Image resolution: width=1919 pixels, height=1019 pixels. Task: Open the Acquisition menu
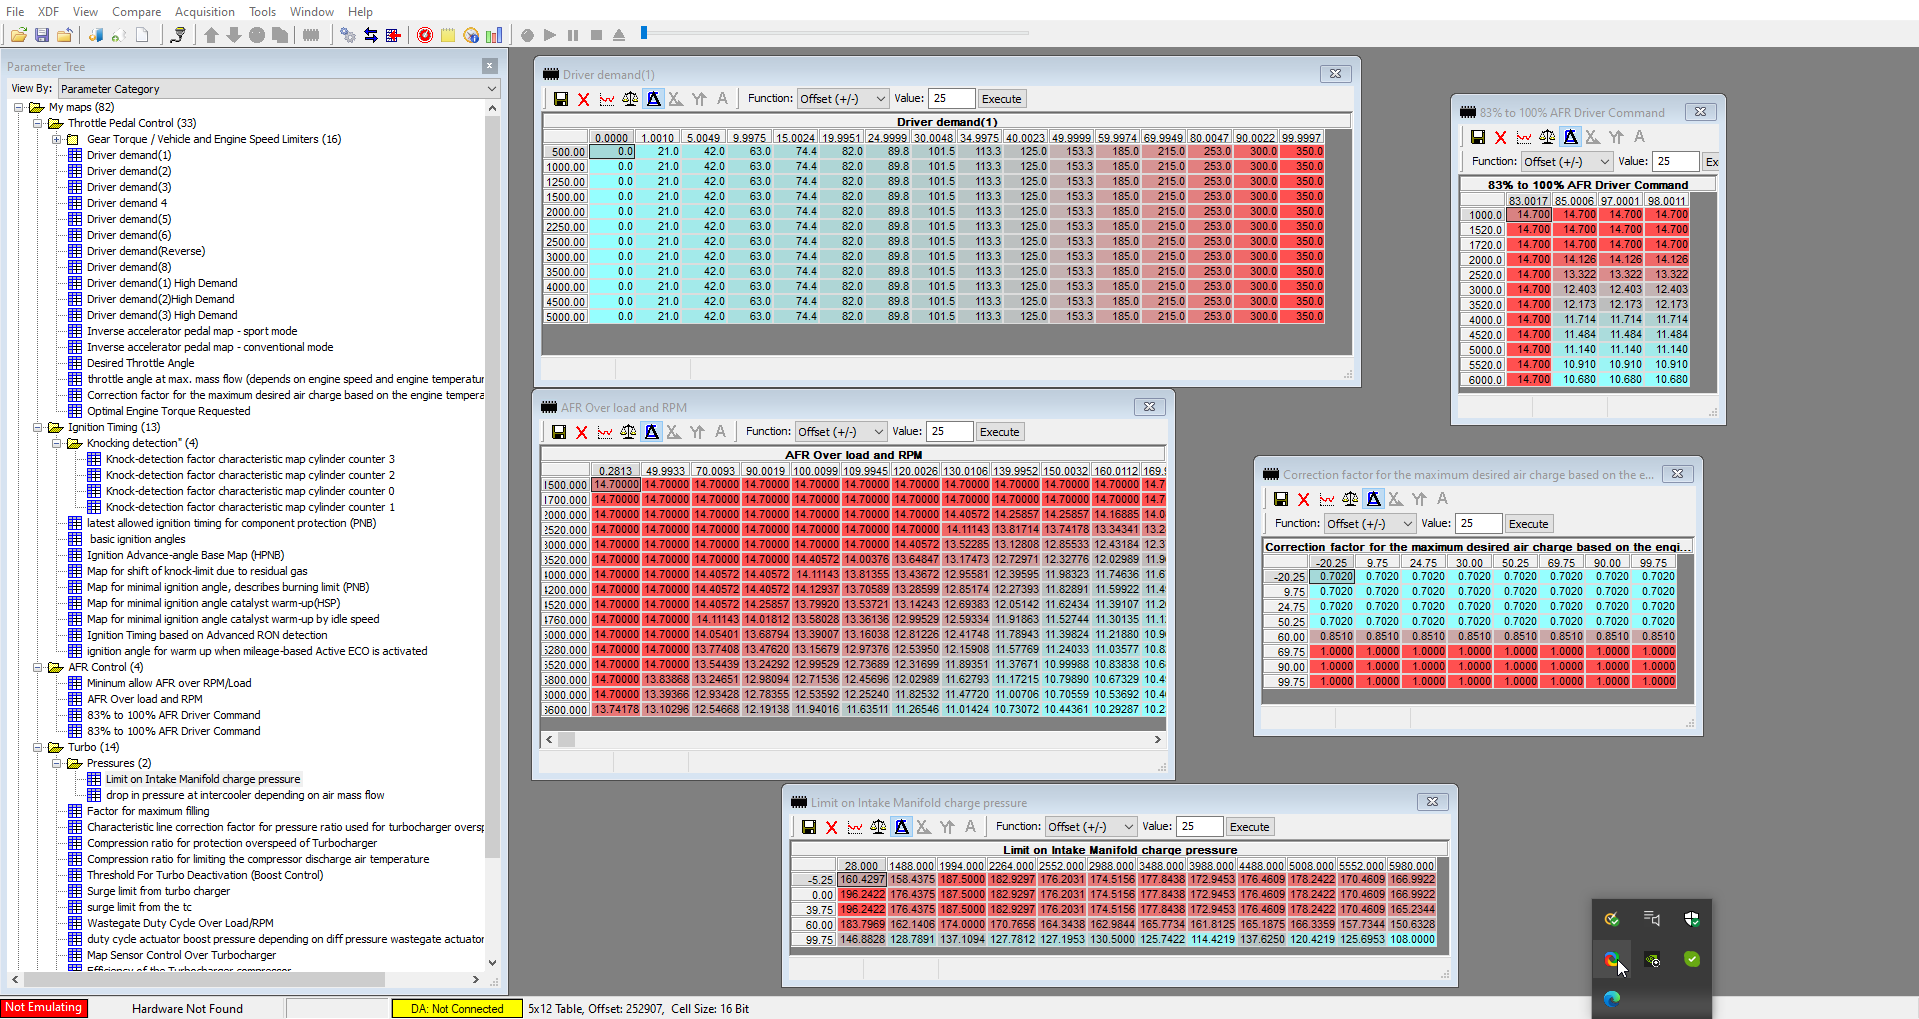click(x=205, y=12)
